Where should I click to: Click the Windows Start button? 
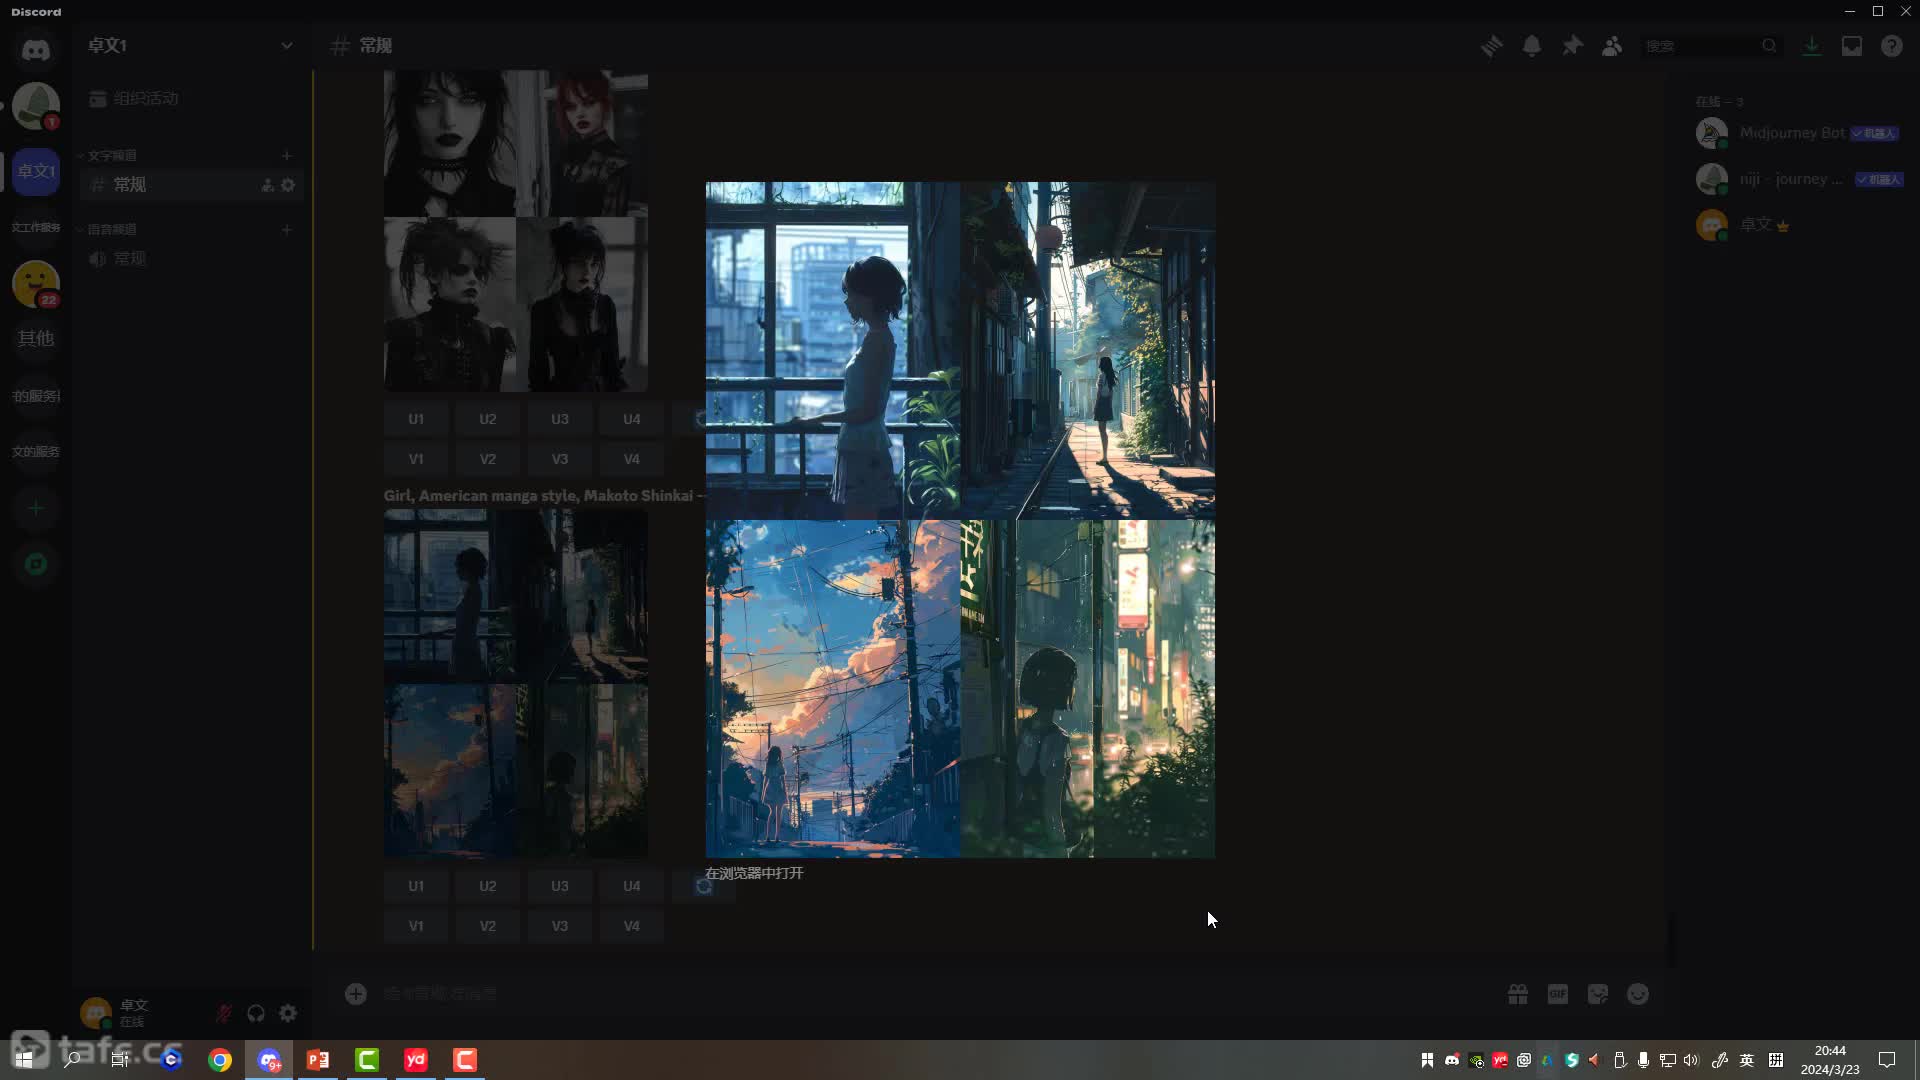pos(24,1060)
